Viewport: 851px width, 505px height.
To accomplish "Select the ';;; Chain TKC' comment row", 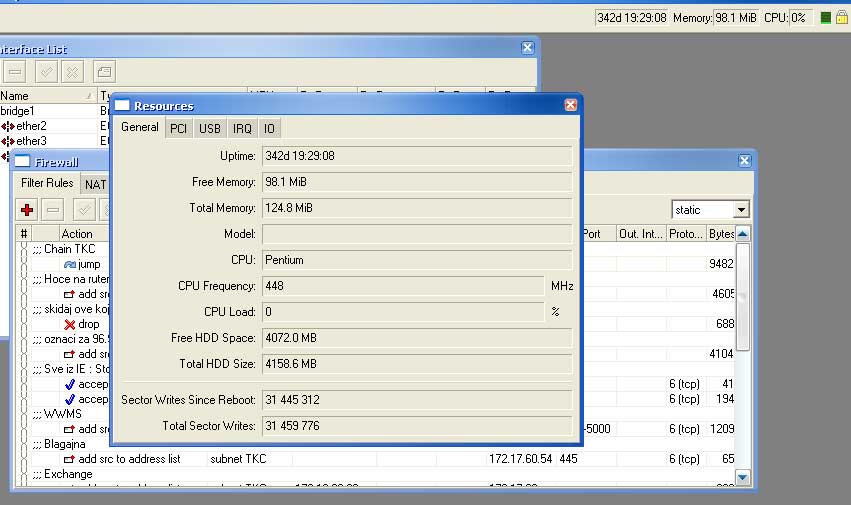I will click(x=63, y=249).
